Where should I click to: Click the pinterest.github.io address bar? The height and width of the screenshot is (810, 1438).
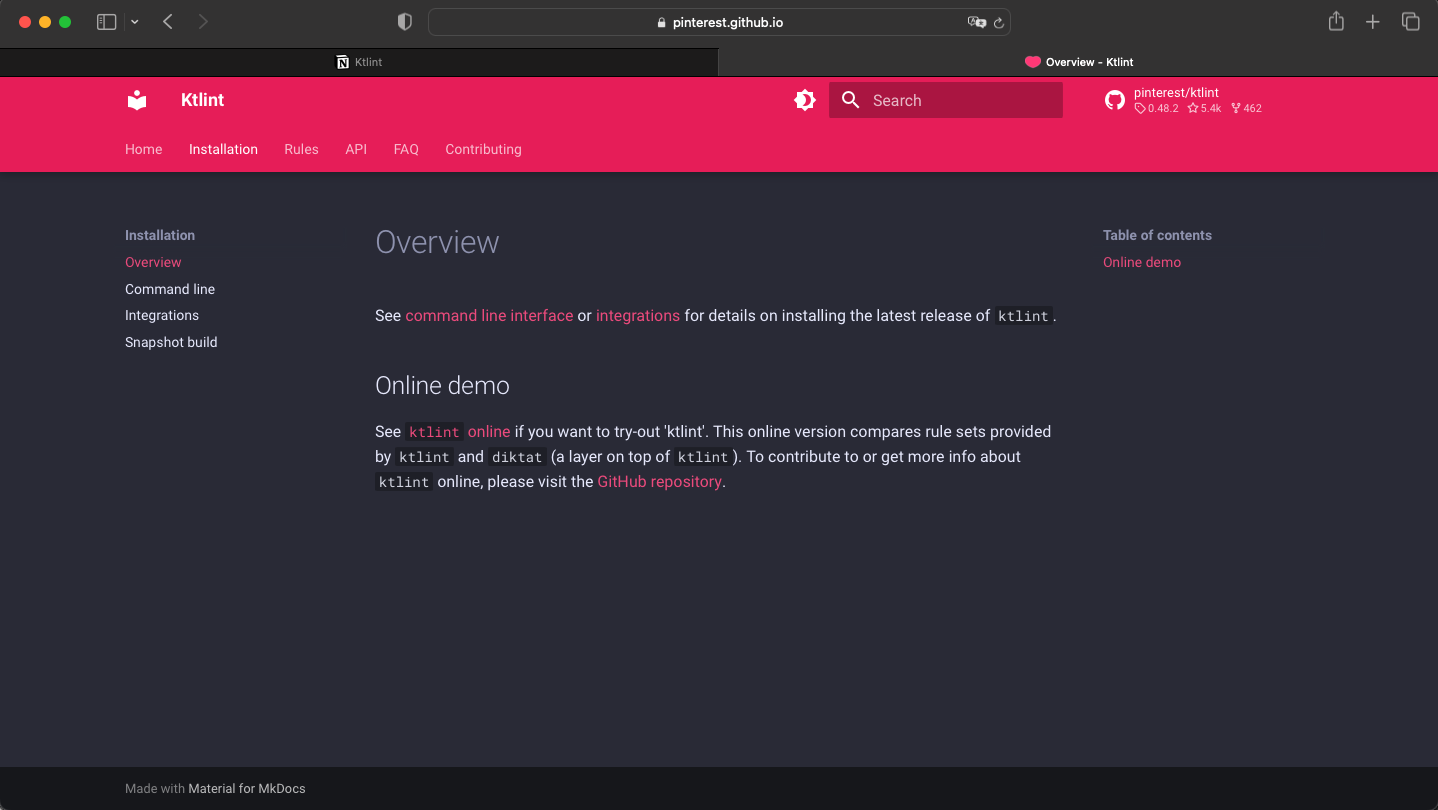tap(719, 22)
